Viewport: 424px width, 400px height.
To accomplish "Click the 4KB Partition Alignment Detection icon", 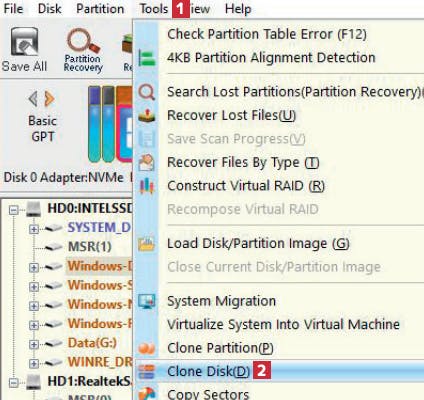I will click(x=146, y=58).
